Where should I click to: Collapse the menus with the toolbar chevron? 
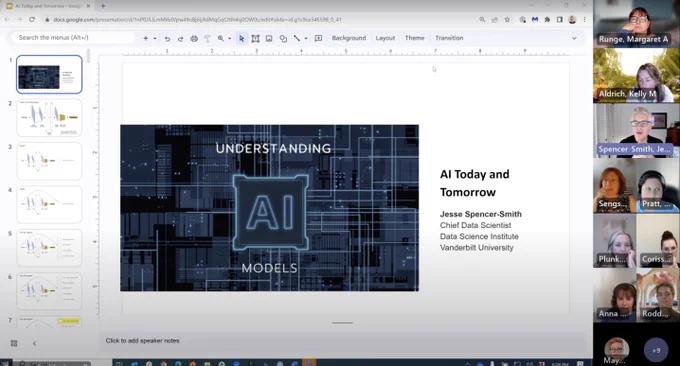click(x=574, y=38)
